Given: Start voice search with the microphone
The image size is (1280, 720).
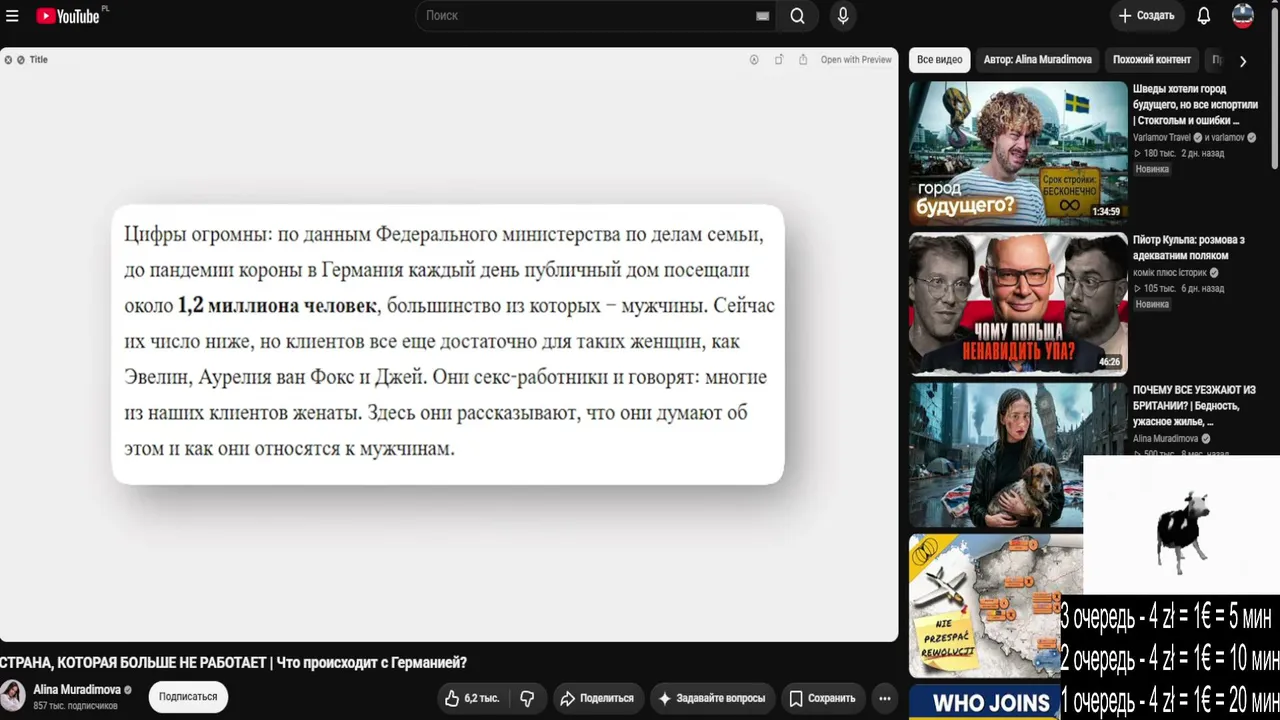Looking at the screenshot, I should click(x=843, y=16).
